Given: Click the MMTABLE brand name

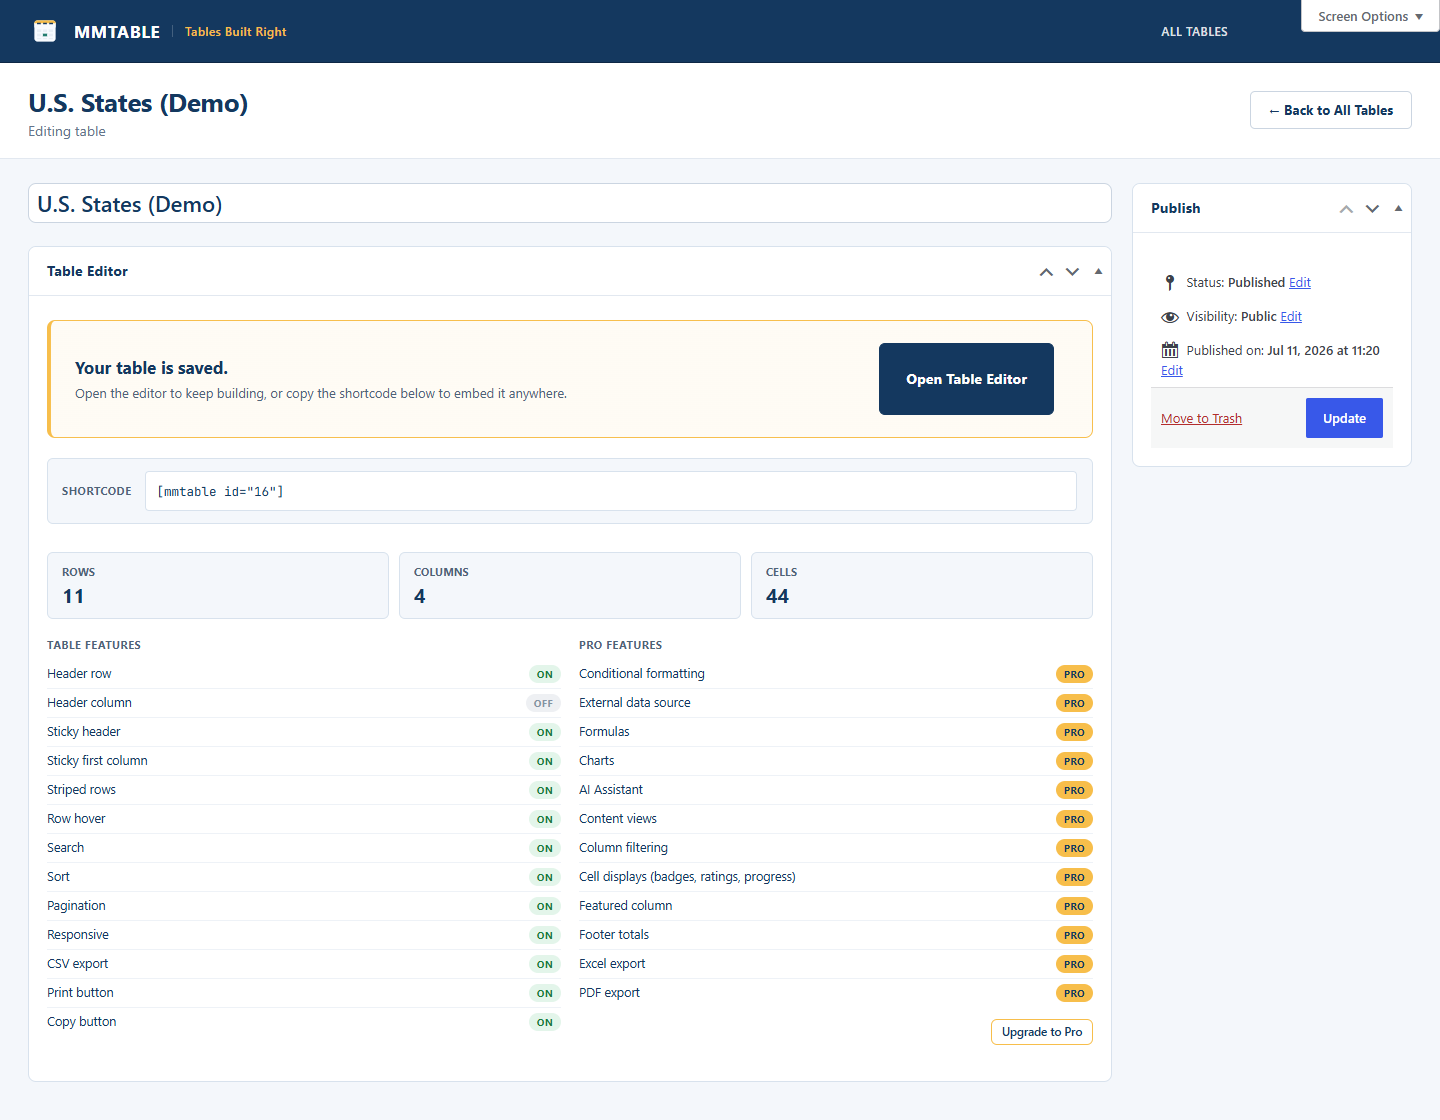Looking at the screenshot, I should point(117,32).
